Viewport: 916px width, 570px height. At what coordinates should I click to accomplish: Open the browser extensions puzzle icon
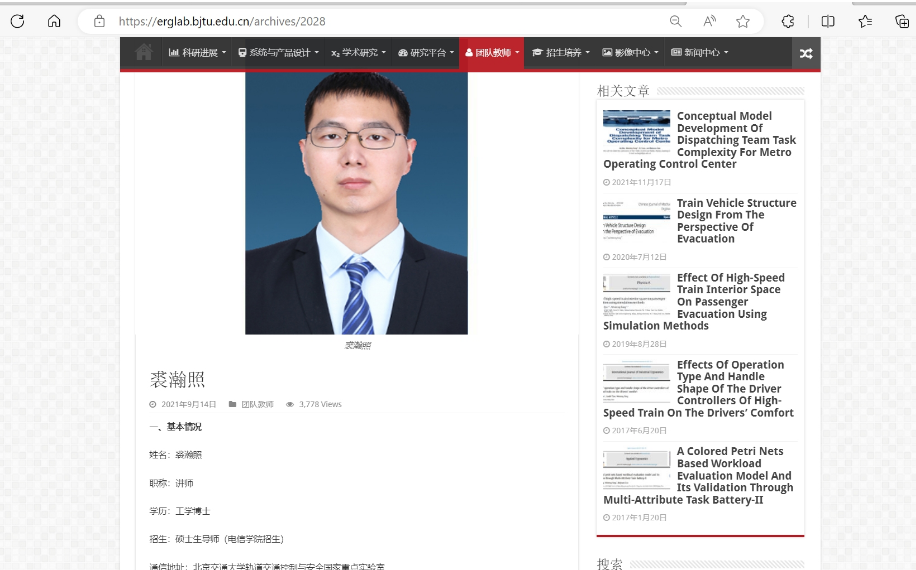pos(788,21)
